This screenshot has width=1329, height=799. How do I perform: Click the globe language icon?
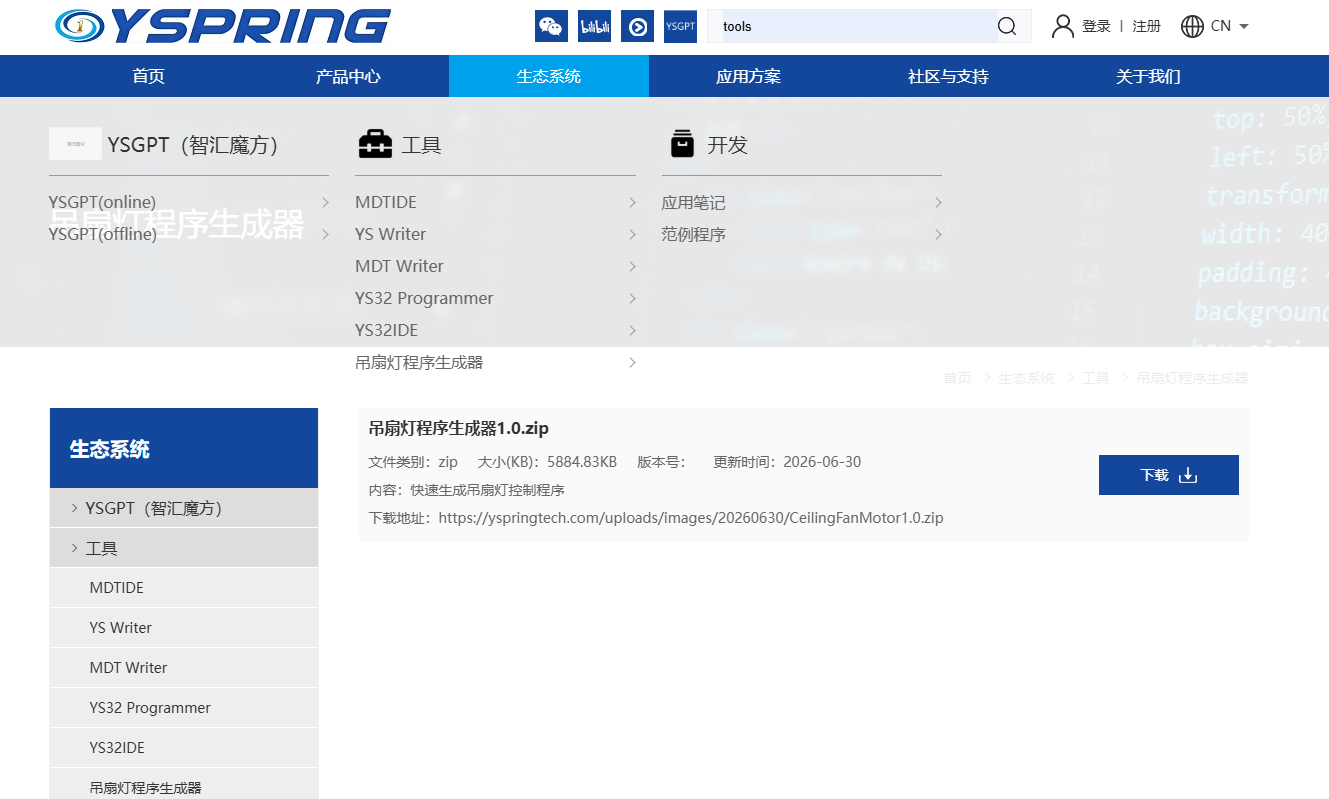pos(1192,26)
